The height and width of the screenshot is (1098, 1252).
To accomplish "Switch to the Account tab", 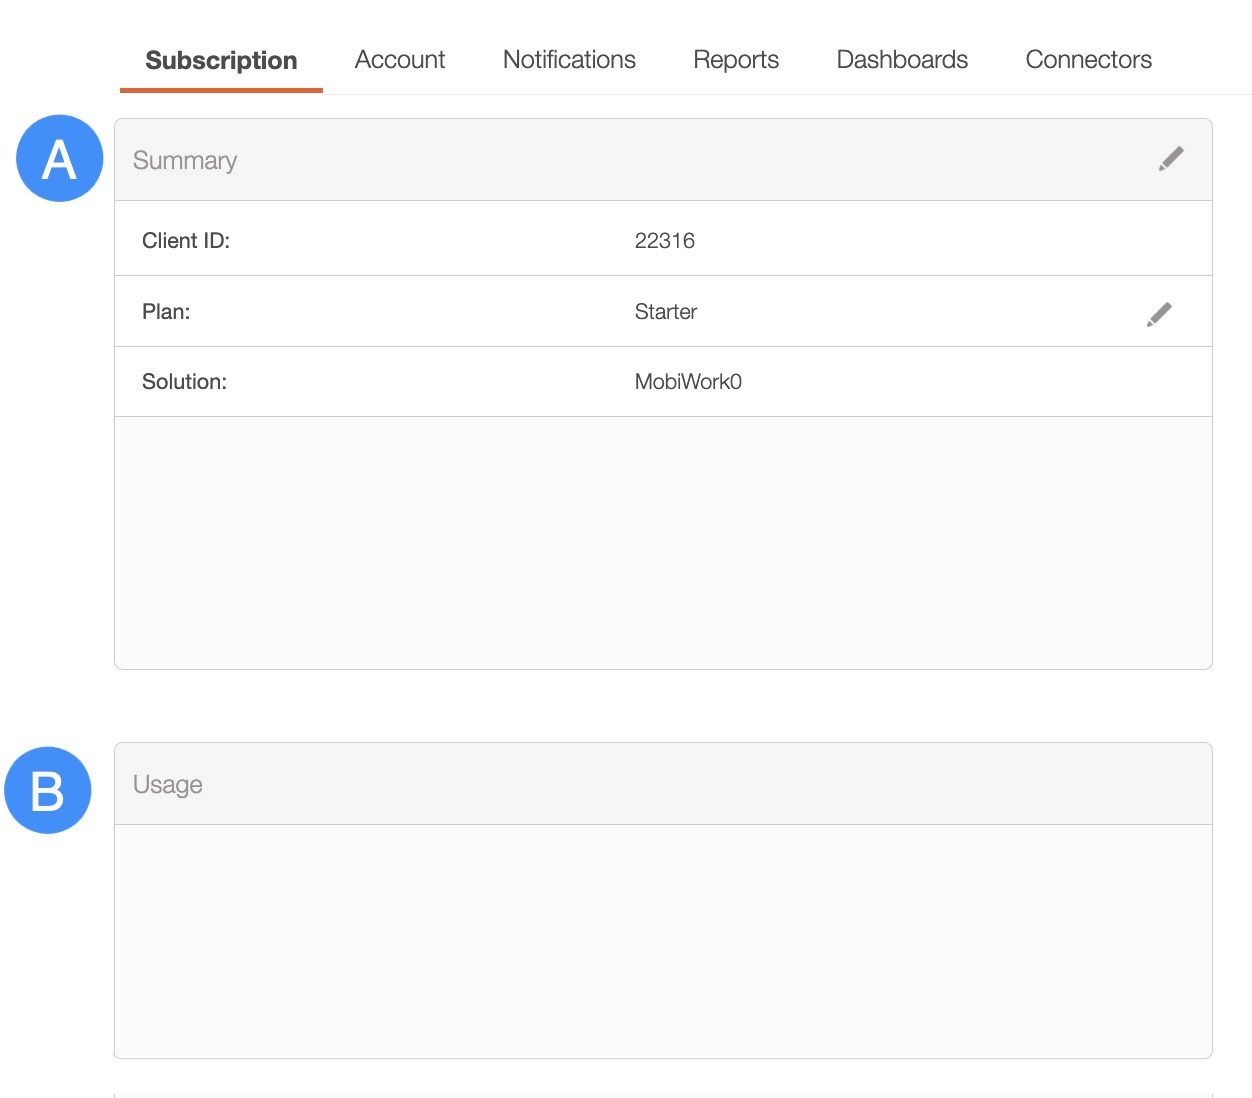I will pyautogui.click(x=400, y=60).
